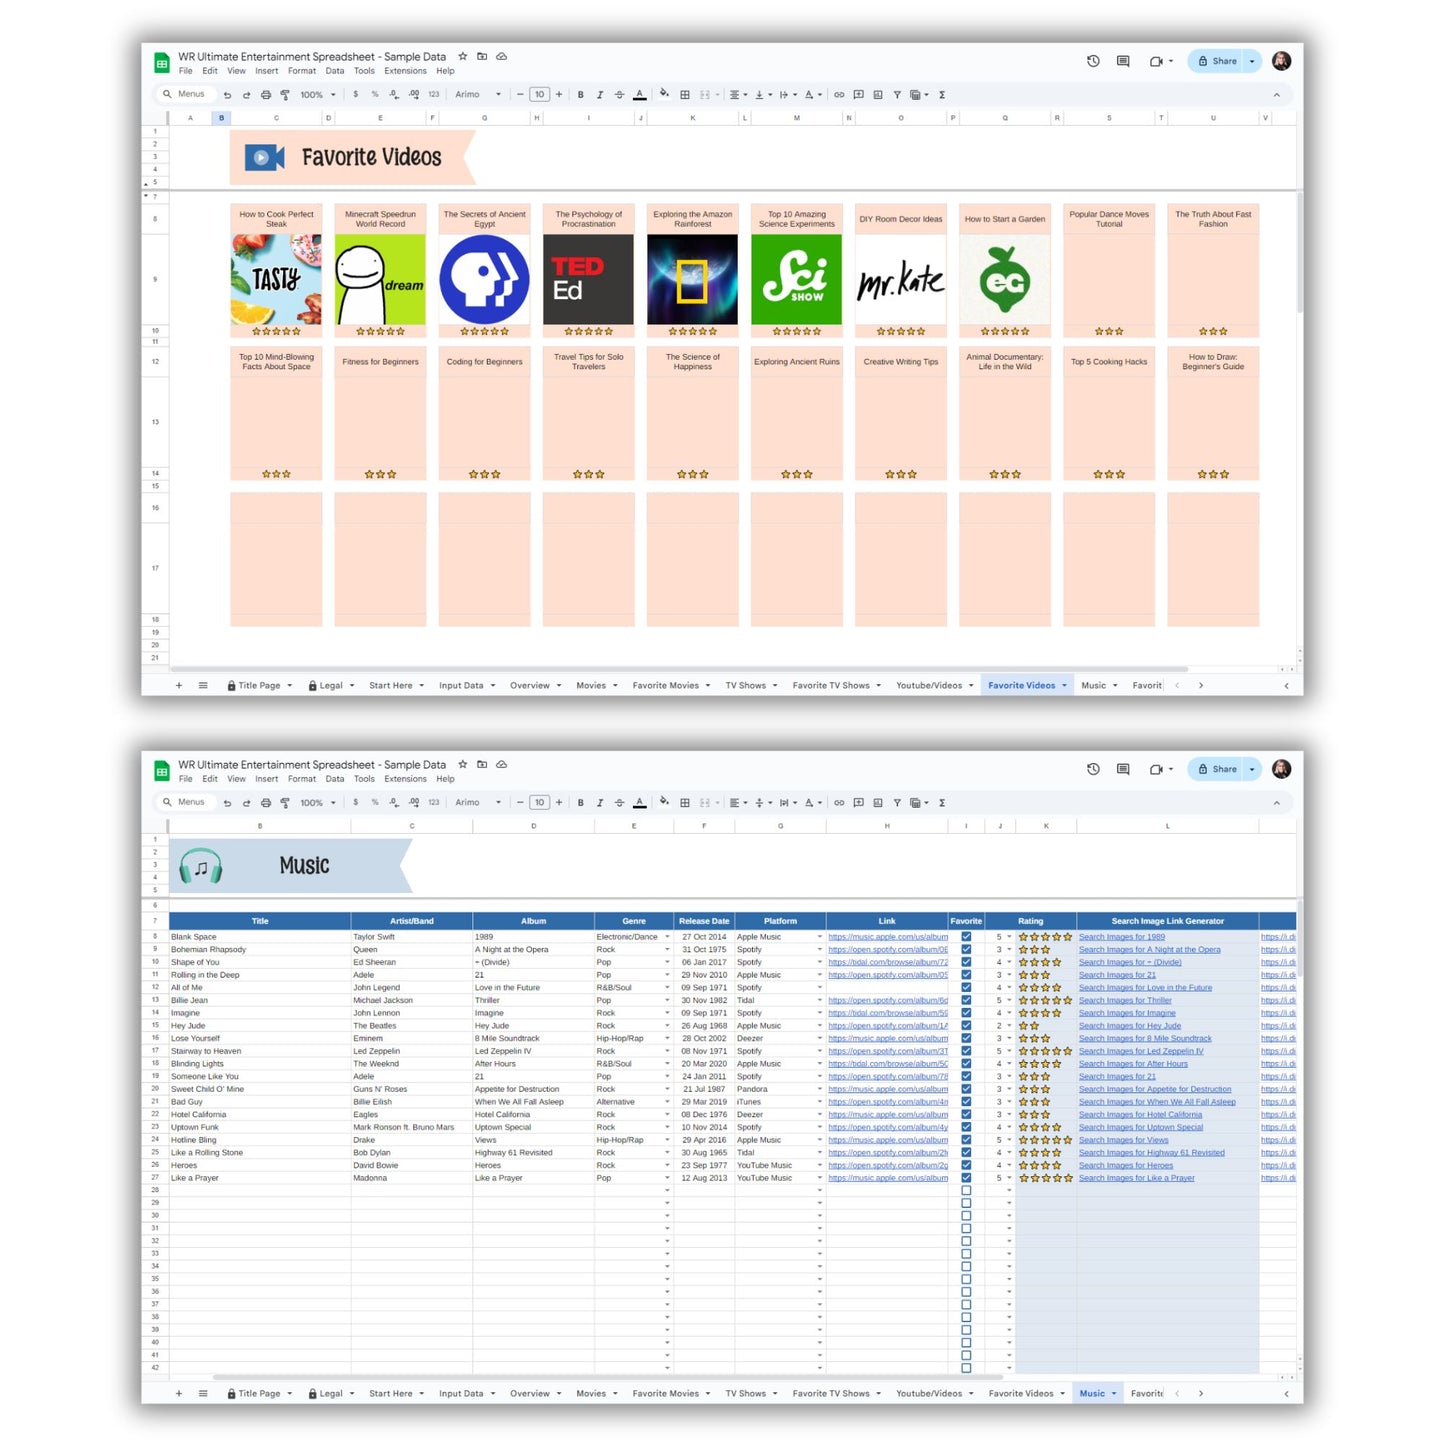Switch to Movies tab in Favorite Videos window
The image size is (1445, 1445).
click(591, 686)
